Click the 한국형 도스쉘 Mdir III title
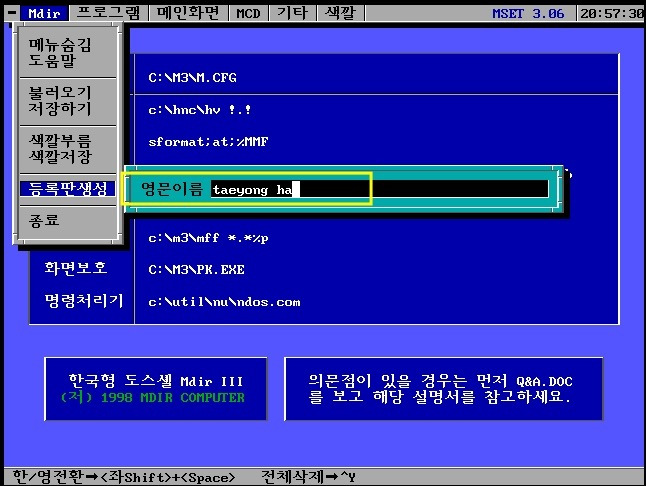The width and height of the screenshot is (646, 486). pos(156,381)
